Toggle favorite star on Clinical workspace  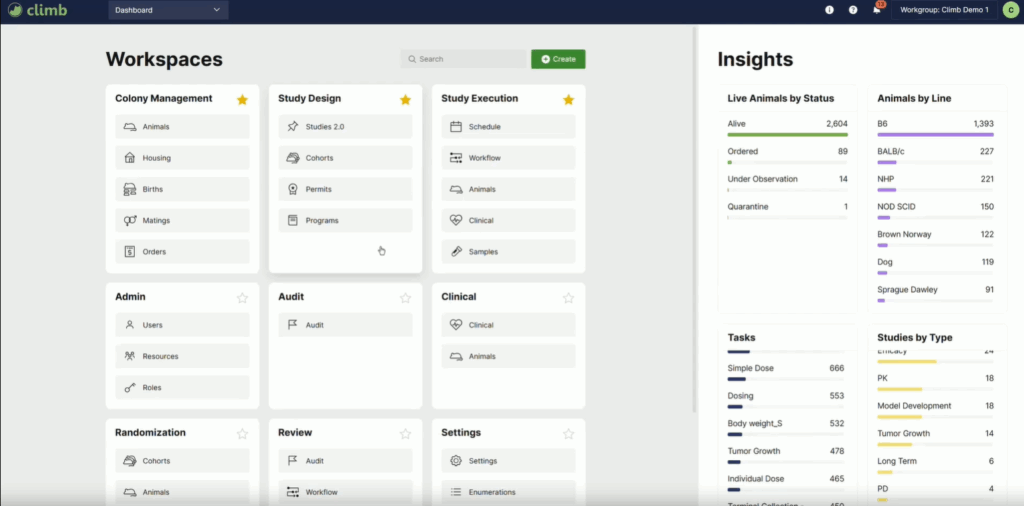[x=568, y=297]
